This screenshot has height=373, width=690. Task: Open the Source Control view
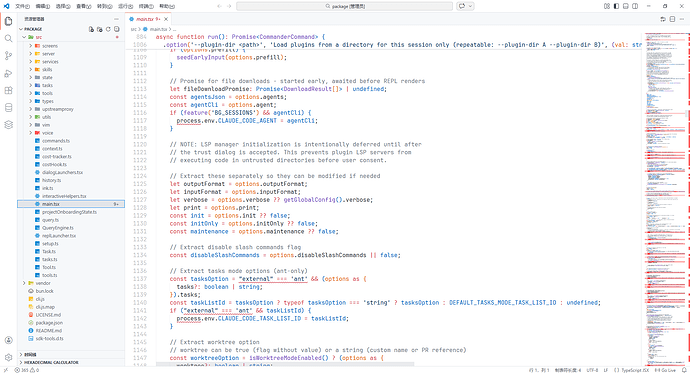coord(8,56)
